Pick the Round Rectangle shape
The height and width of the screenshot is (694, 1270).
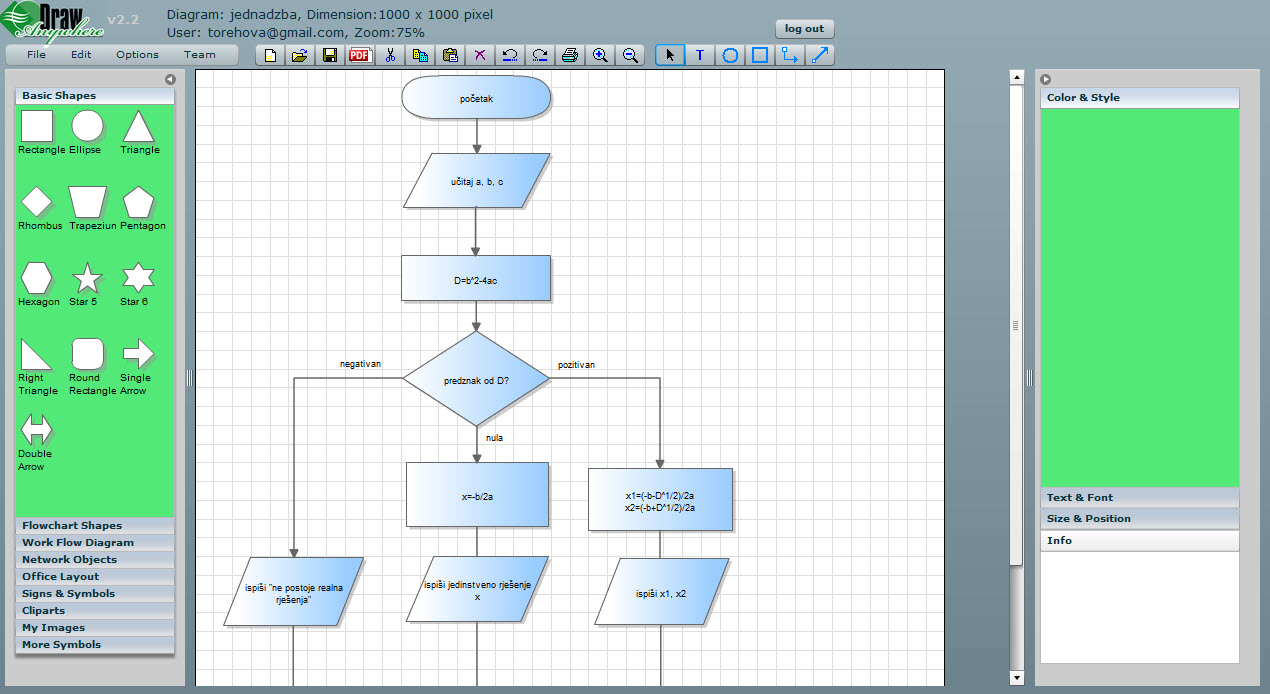(87, 354)
